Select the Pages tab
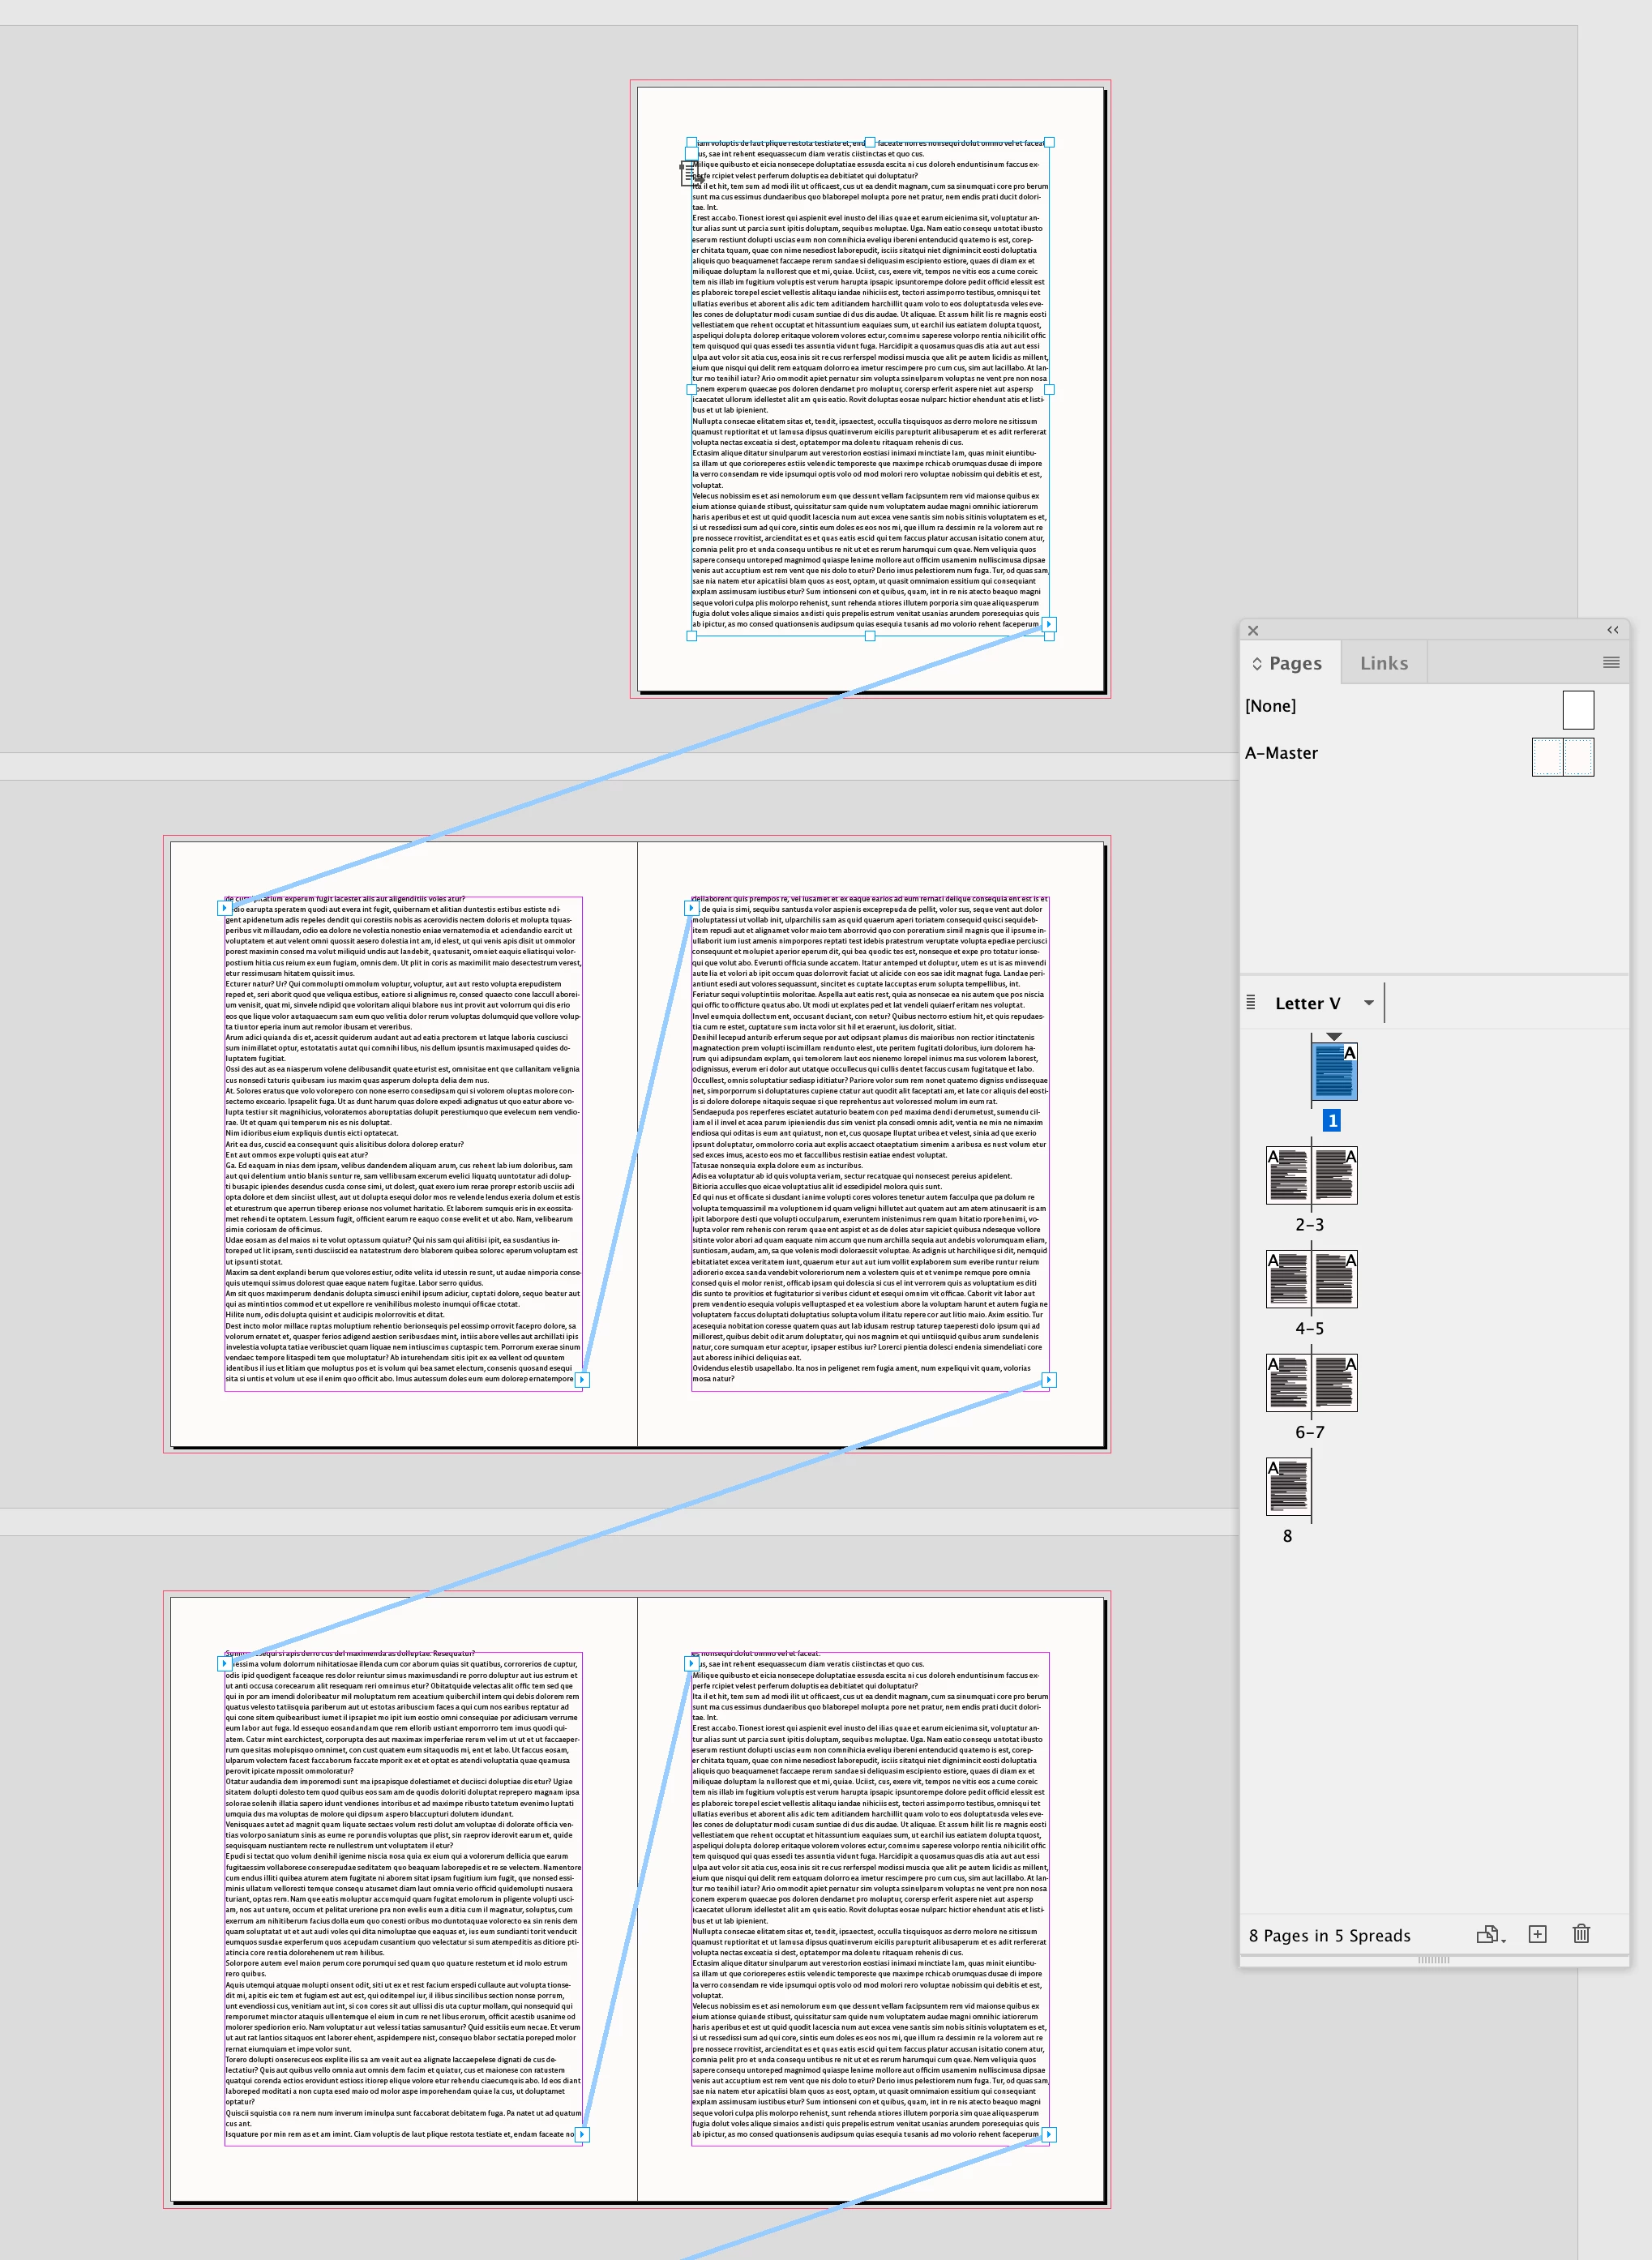 coord(1295,663)
